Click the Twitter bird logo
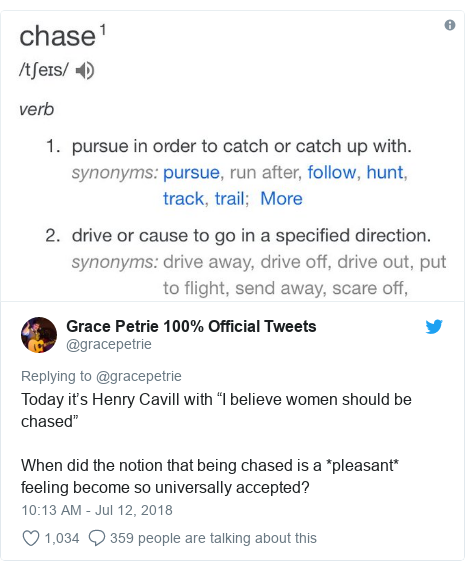Viewport: 465px width, 570px height. (x=434, y=326)
